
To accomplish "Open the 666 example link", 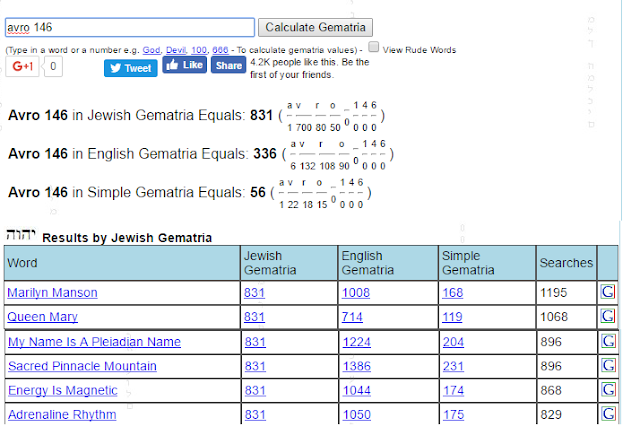I will [x=220, y=50].
